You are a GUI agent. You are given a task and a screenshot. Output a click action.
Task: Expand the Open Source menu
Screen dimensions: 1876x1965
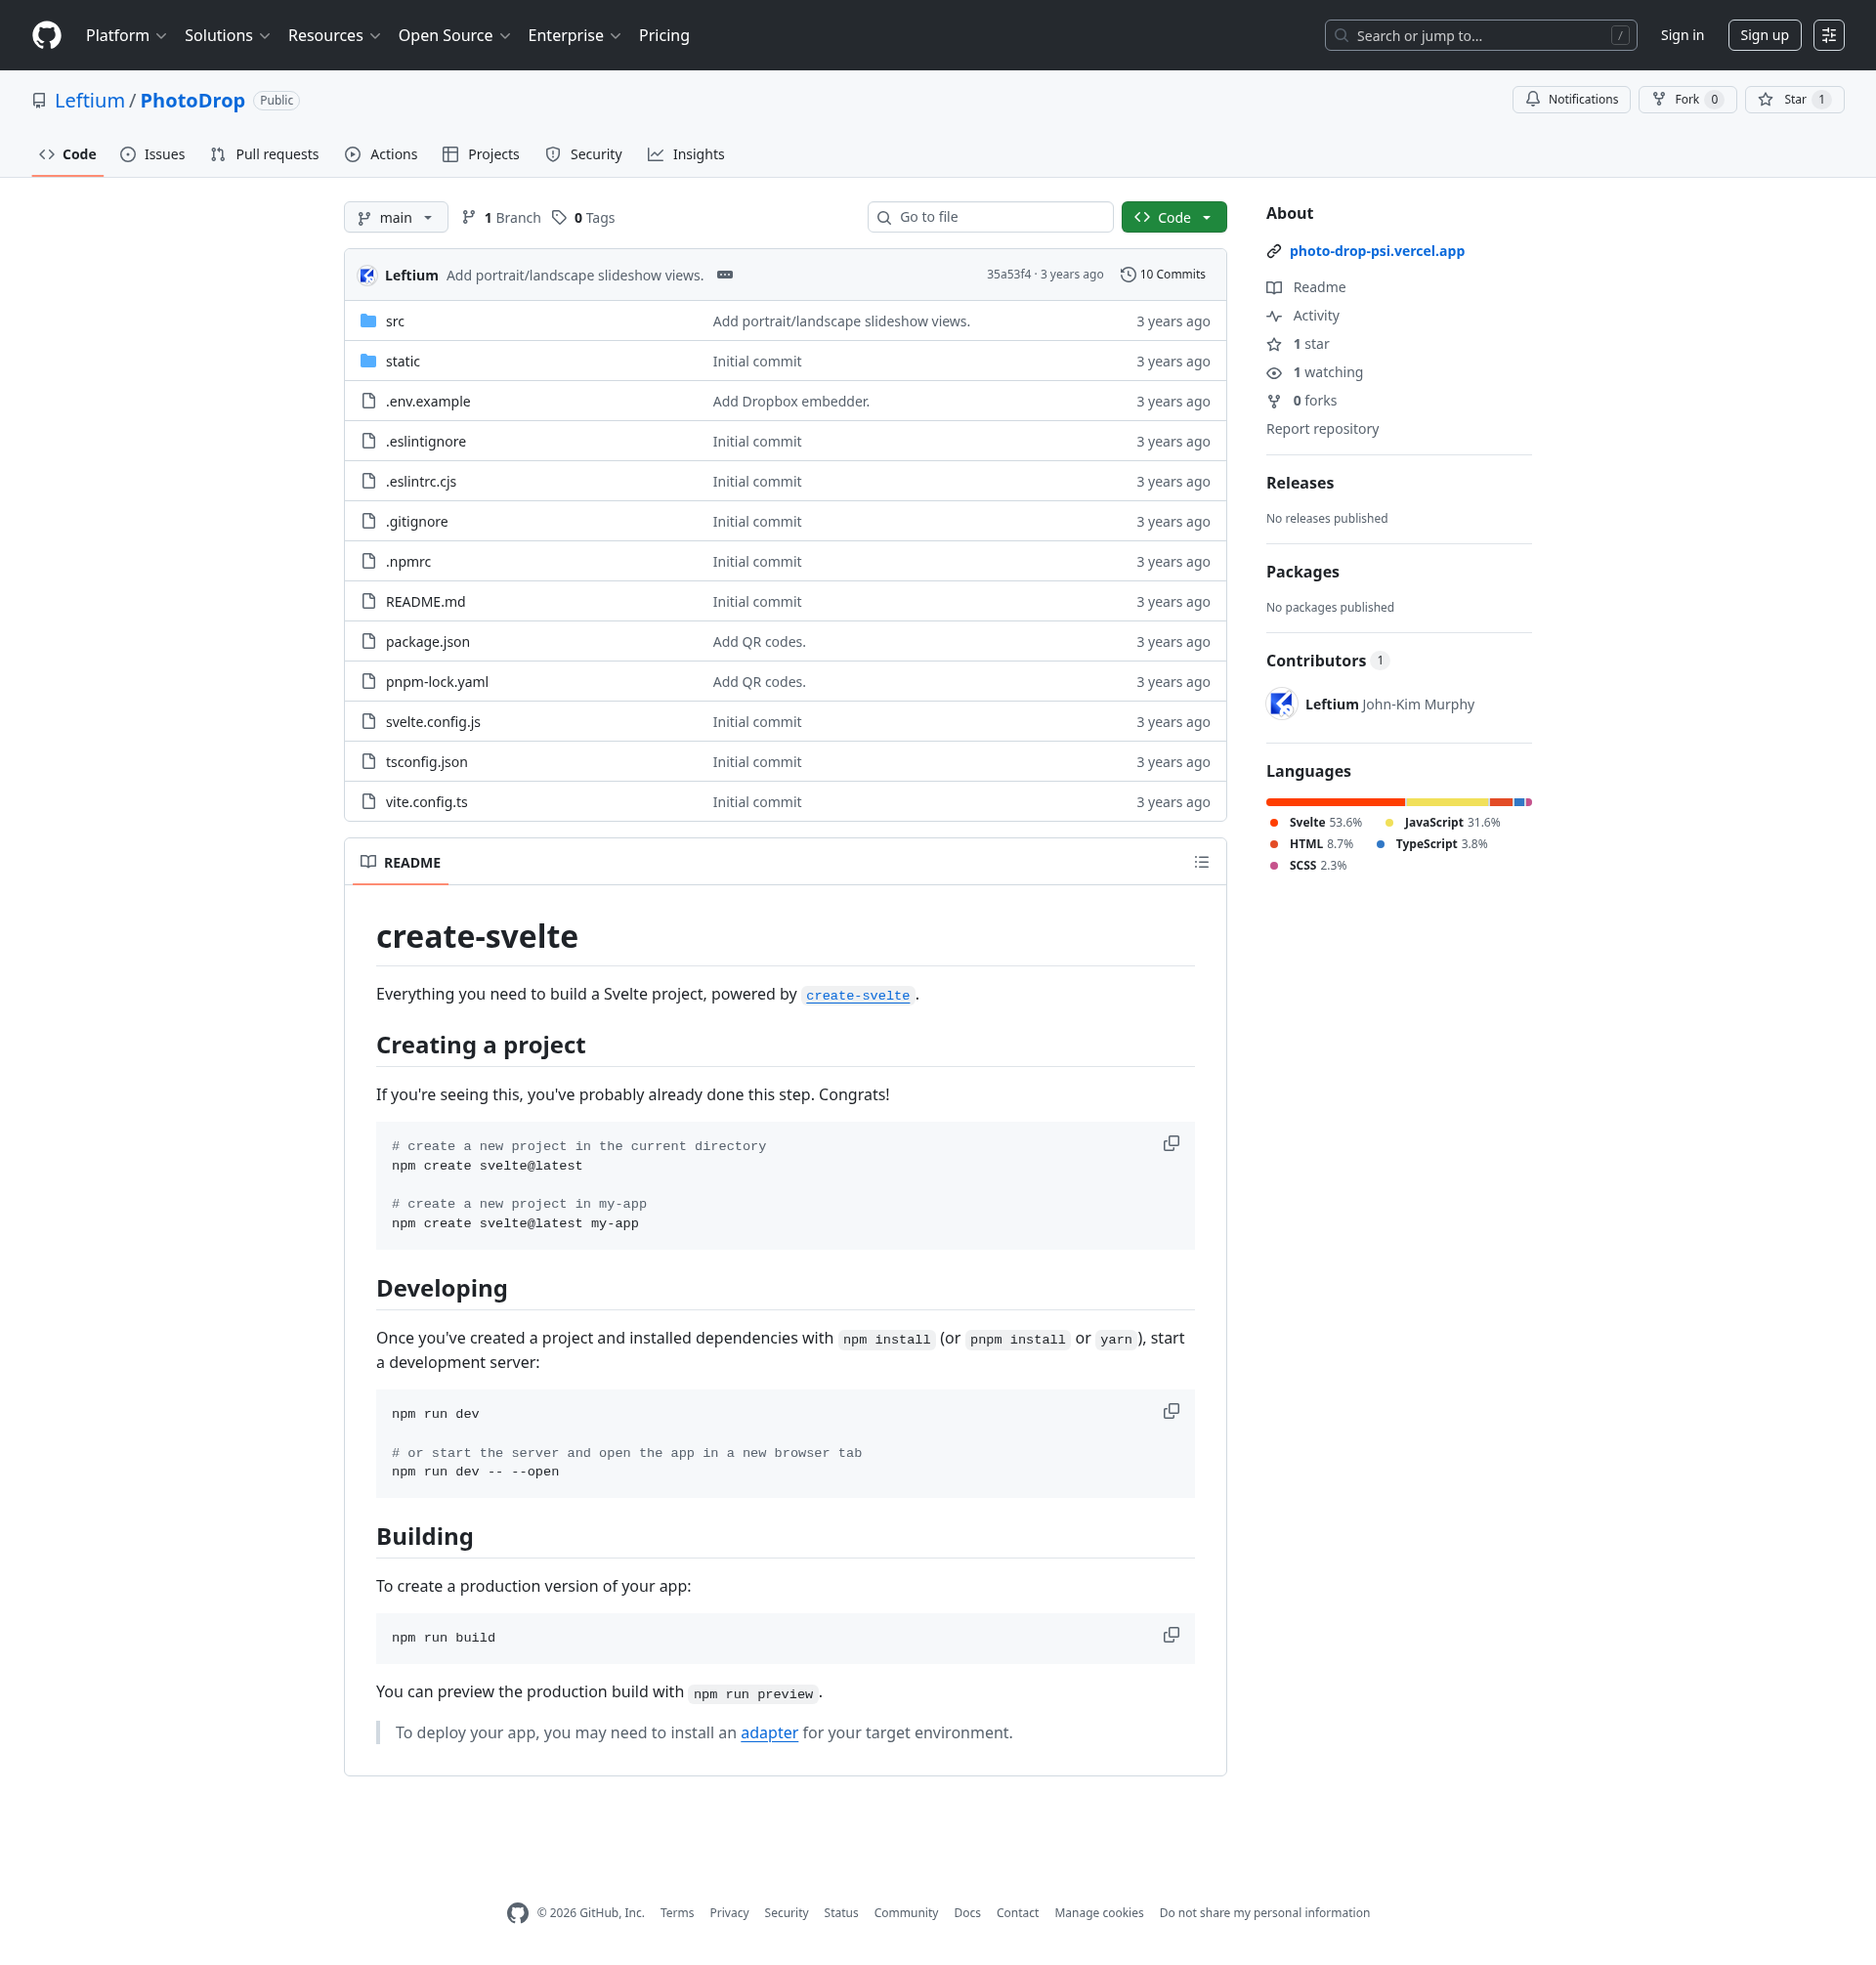[454, 35]
